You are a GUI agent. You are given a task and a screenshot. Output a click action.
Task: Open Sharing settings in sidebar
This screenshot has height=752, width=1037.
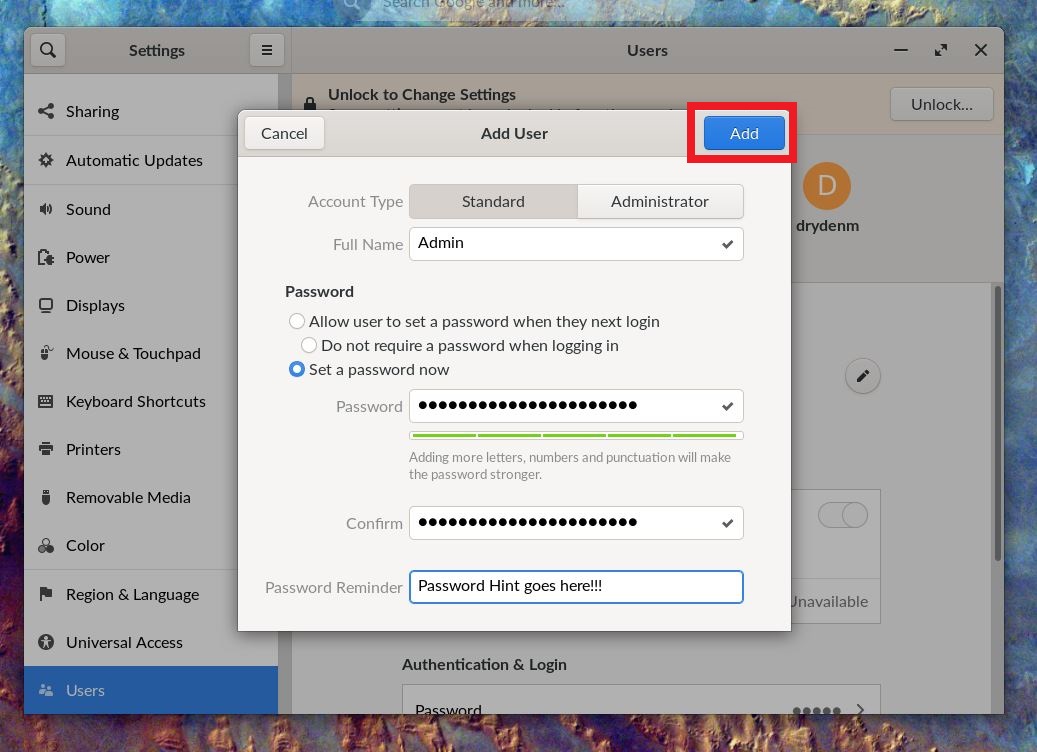tap(151, 111)
